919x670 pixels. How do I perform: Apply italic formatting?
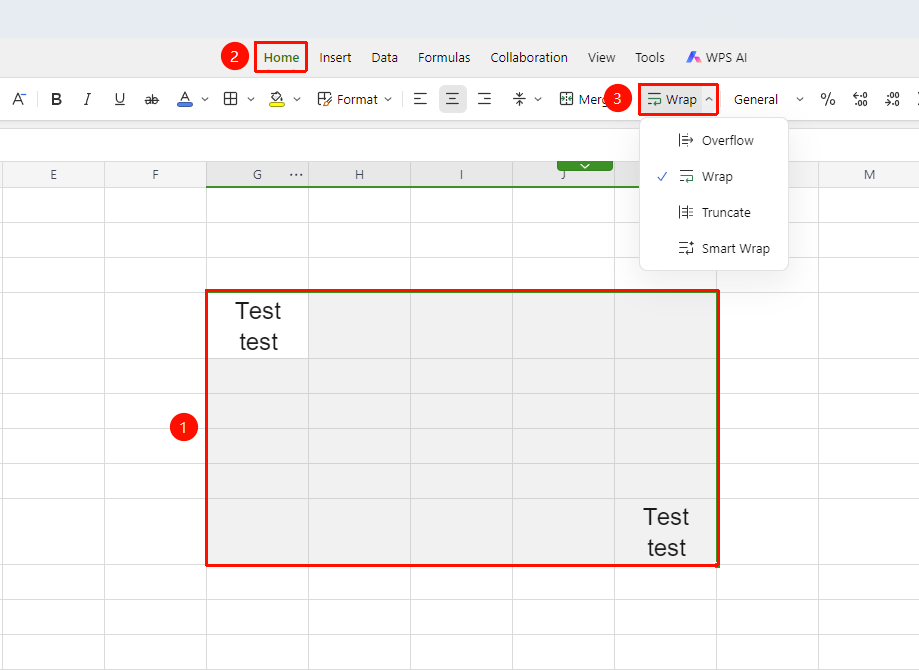click(x=87, y=99)
